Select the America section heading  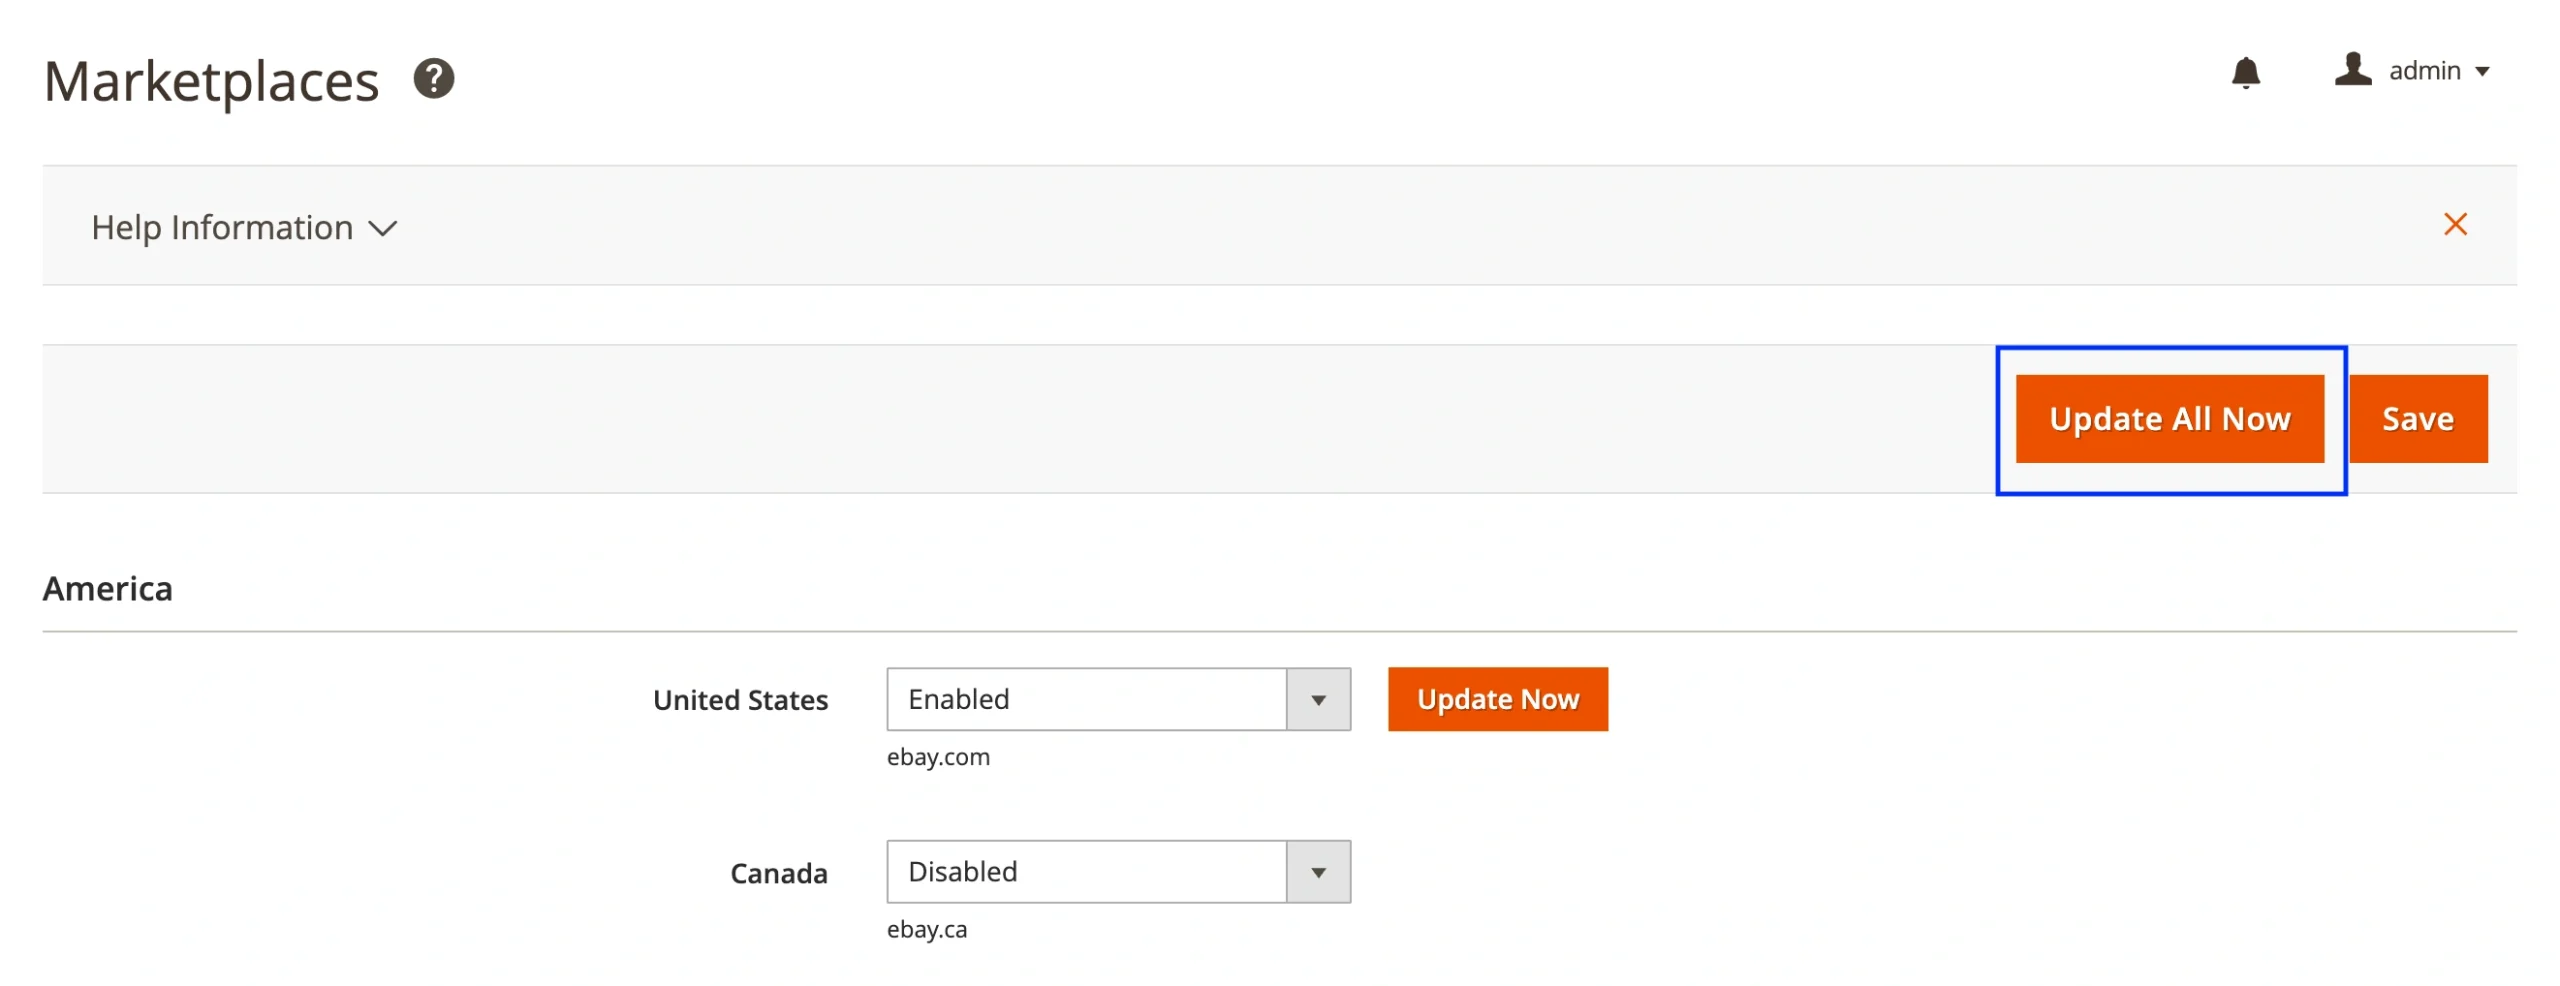pos(106,588)
